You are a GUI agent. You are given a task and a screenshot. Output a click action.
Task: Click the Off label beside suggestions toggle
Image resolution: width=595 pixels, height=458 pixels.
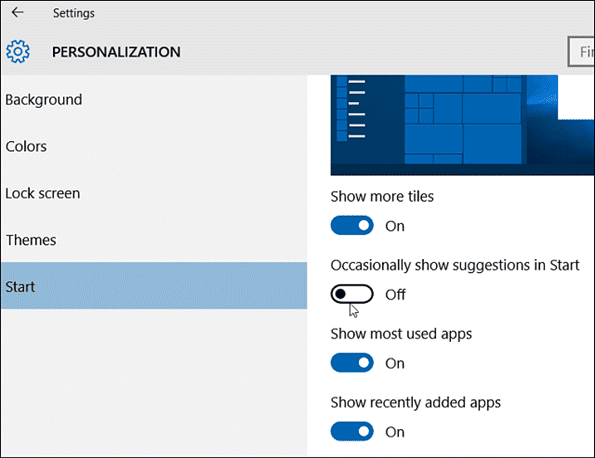coord(395,294)
